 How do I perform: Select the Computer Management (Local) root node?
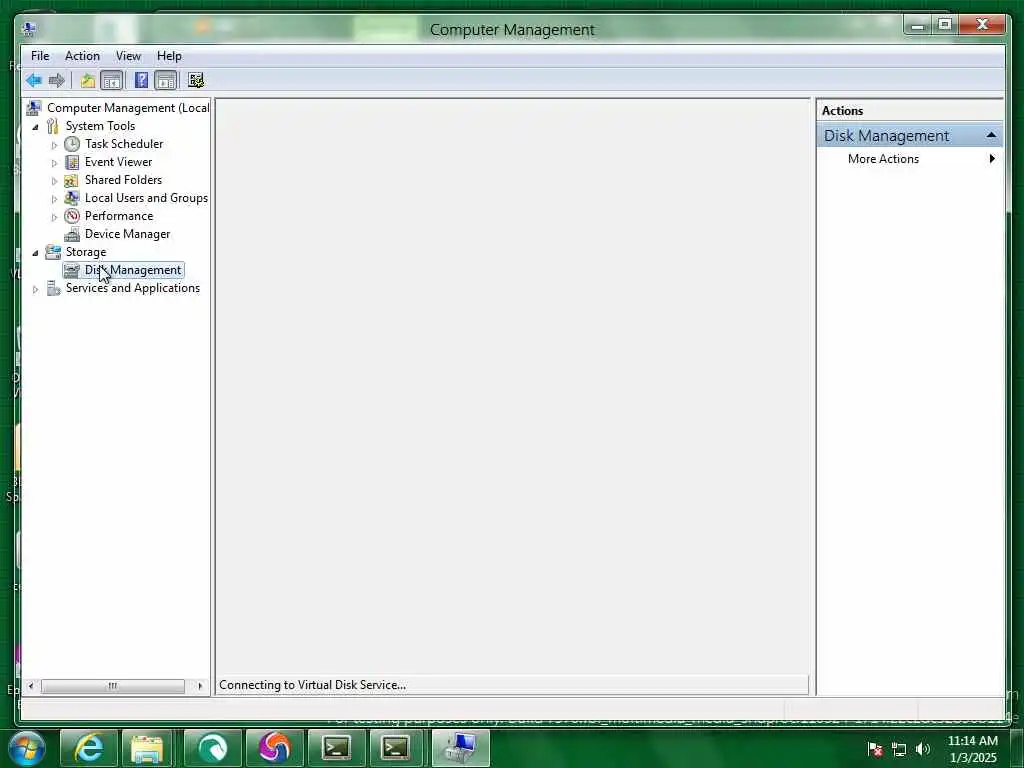[x=128, y=108]
